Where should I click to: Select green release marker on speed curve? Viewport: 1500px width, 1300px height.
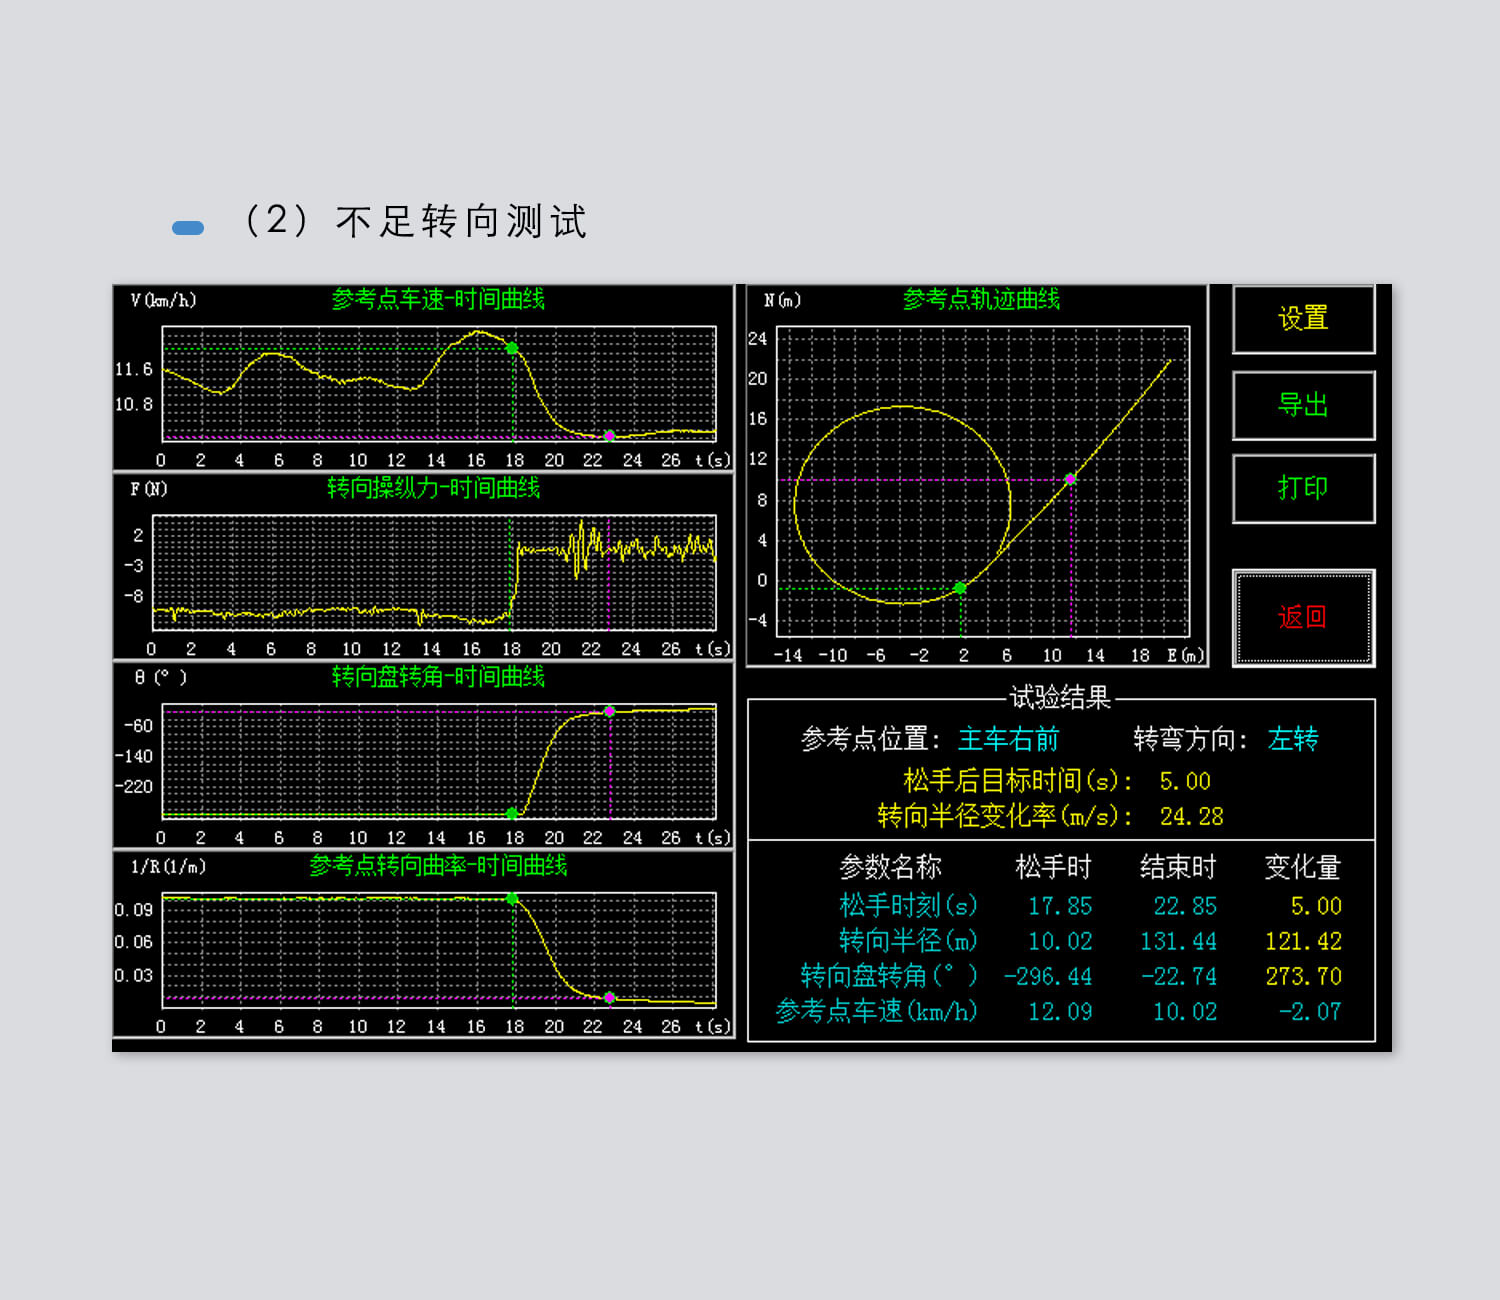click(x=512, y=348)
